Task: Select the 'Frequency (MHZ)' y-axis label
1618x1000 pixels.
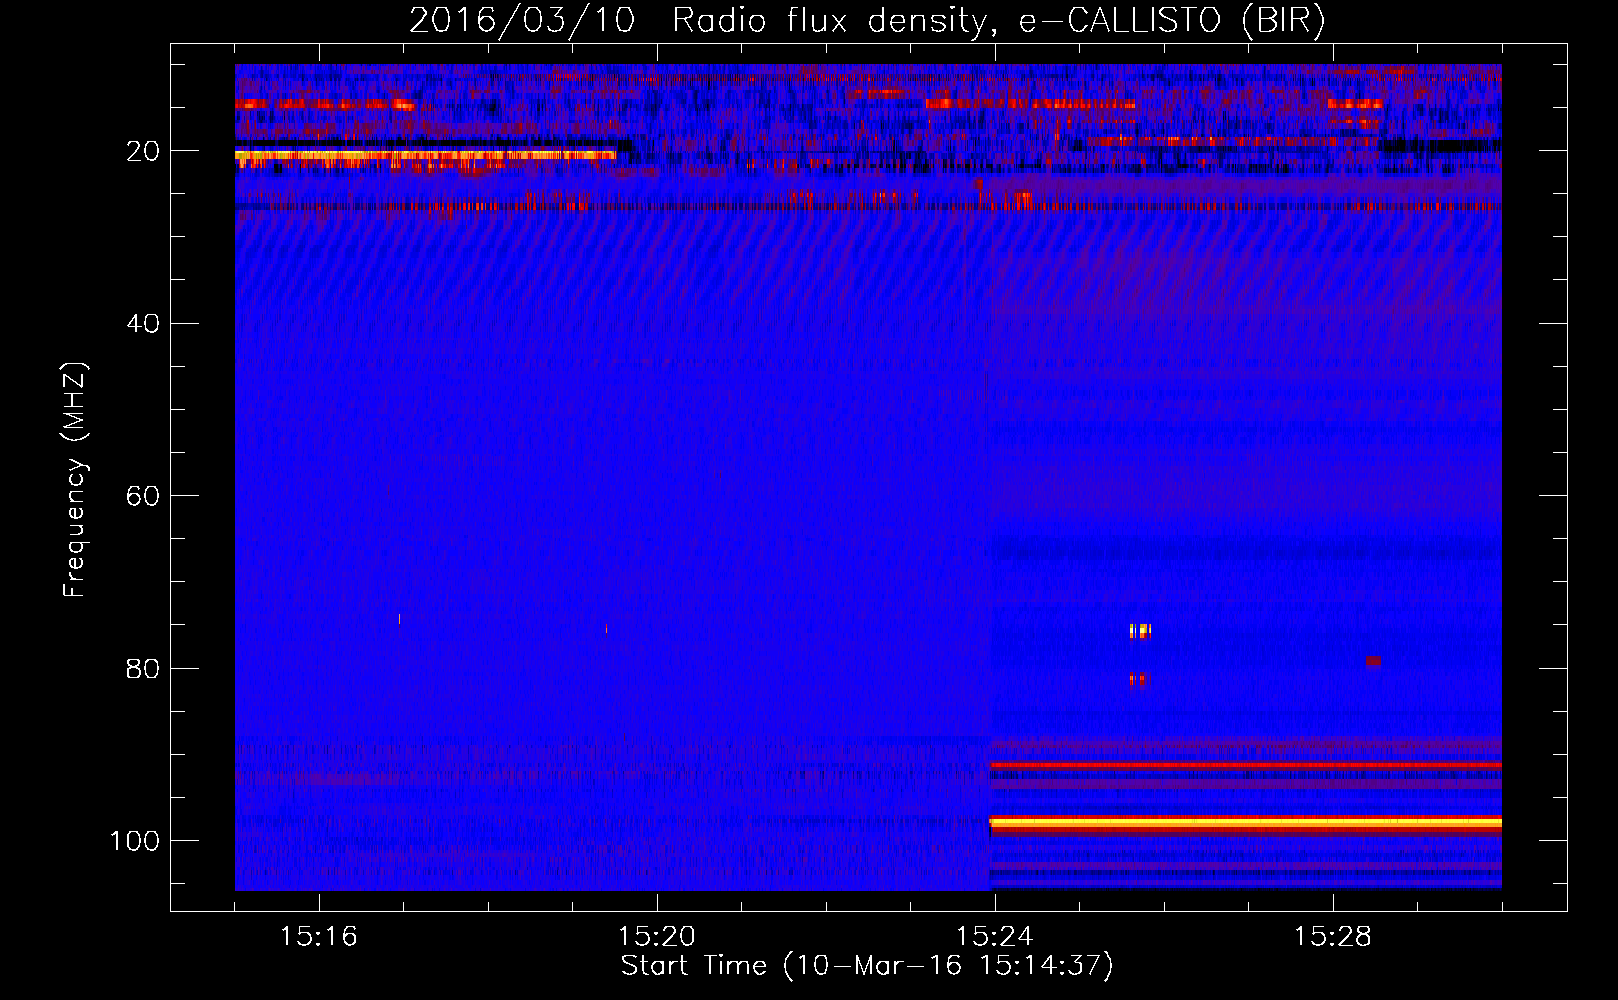Action: pos(75,479)
